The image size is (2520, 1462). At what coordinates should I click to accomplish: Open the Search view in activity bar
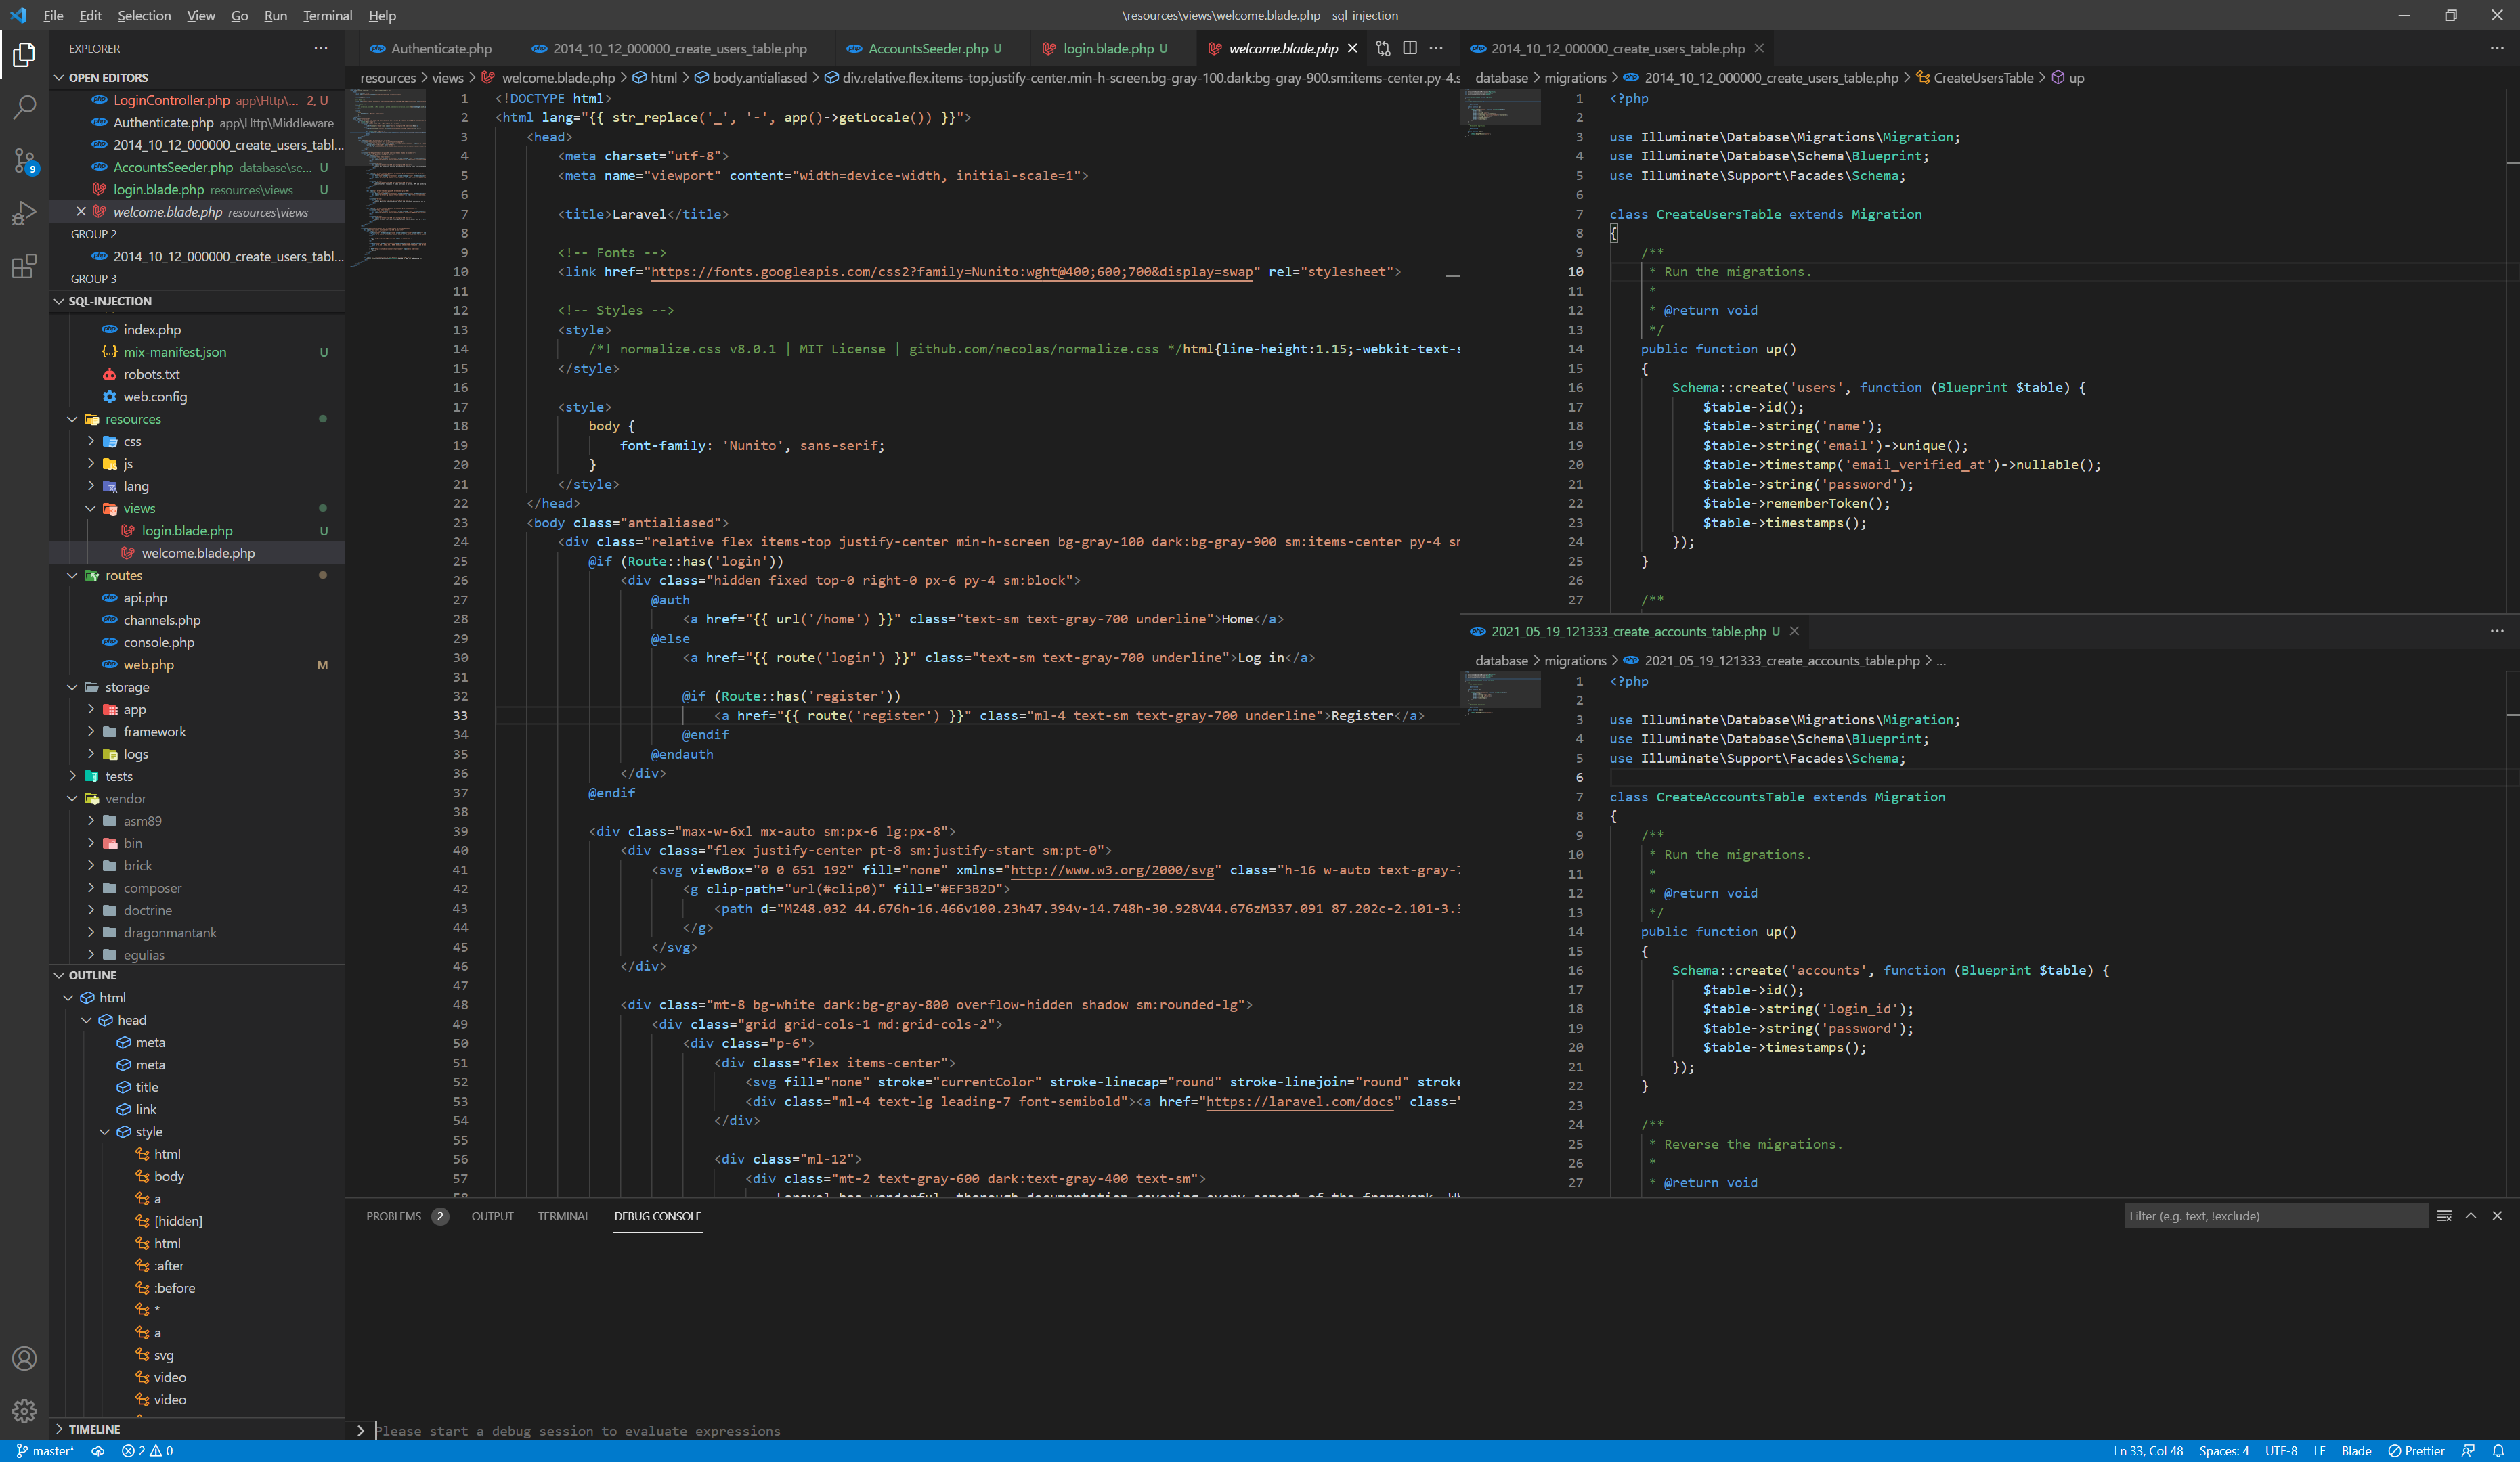(x=24, y=107)
